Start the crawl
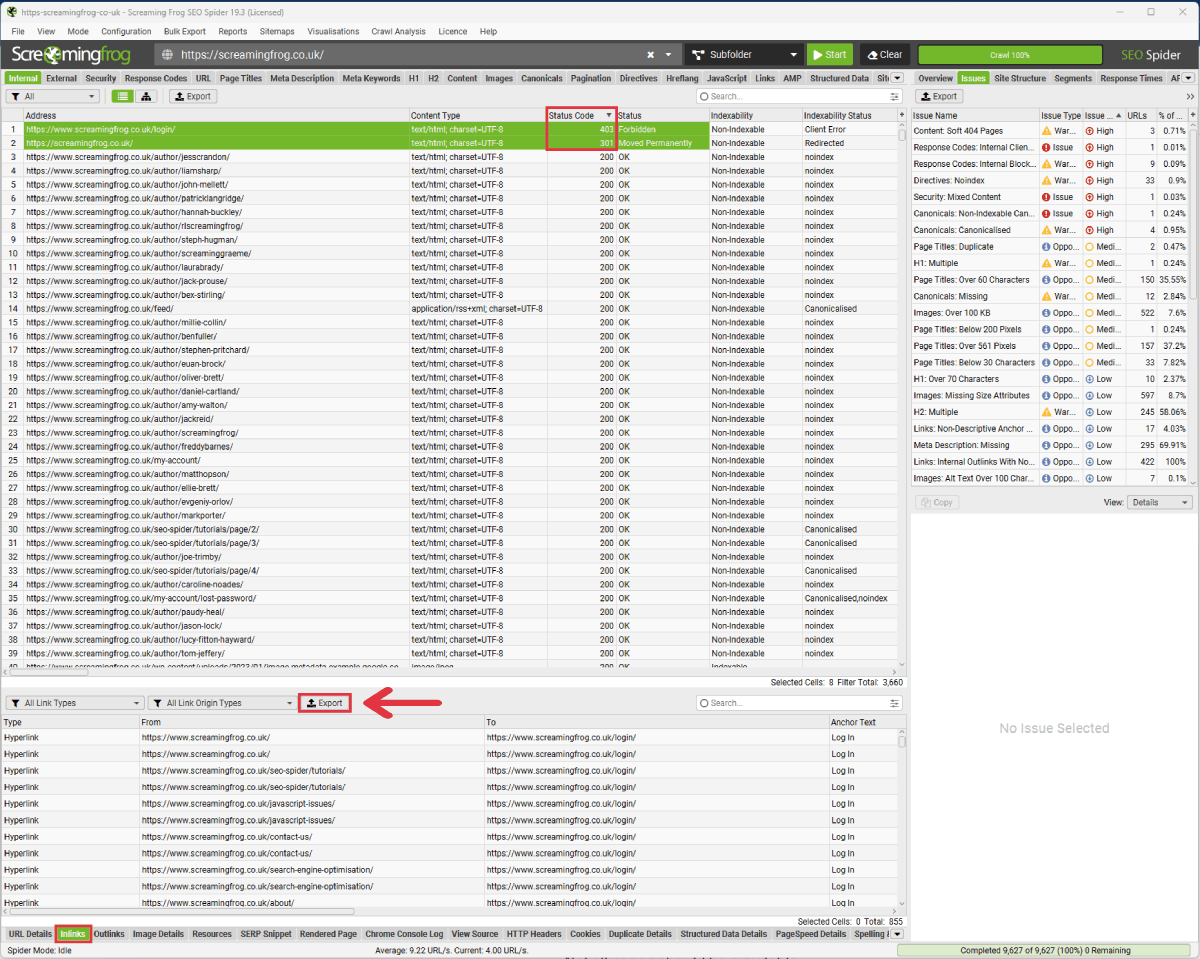The width and height of the screenshot is (1200, 959). (x=830, y=55)
